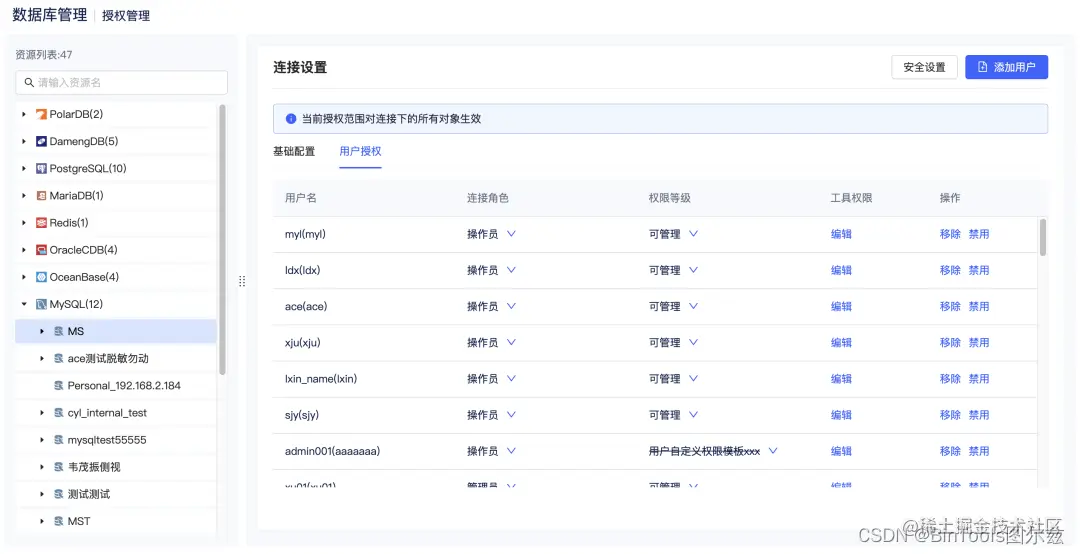The width and height of the screenshot is (1080, 554).
Task: Click the resource tree vertical scrollbar
Action: point(222,239)
